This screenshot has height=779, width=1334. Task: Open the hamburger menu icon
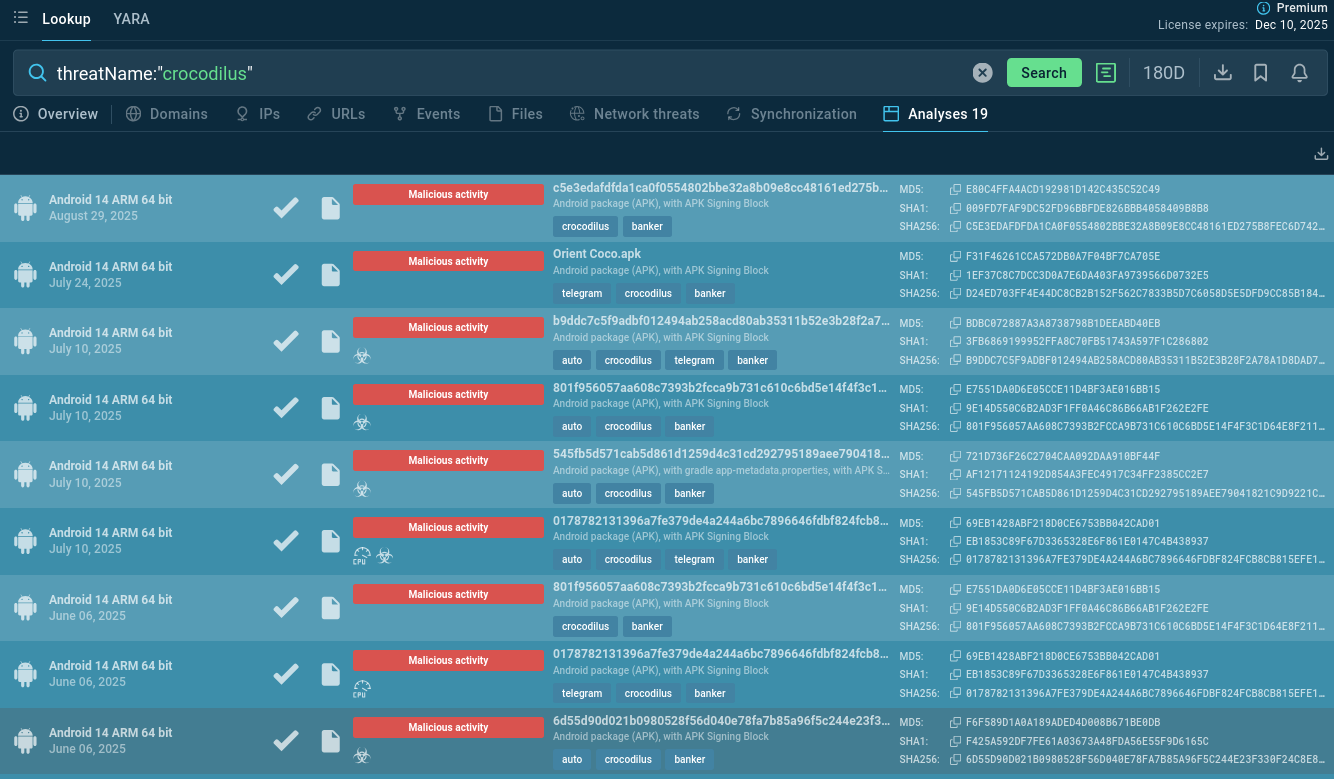click(21, 18)
